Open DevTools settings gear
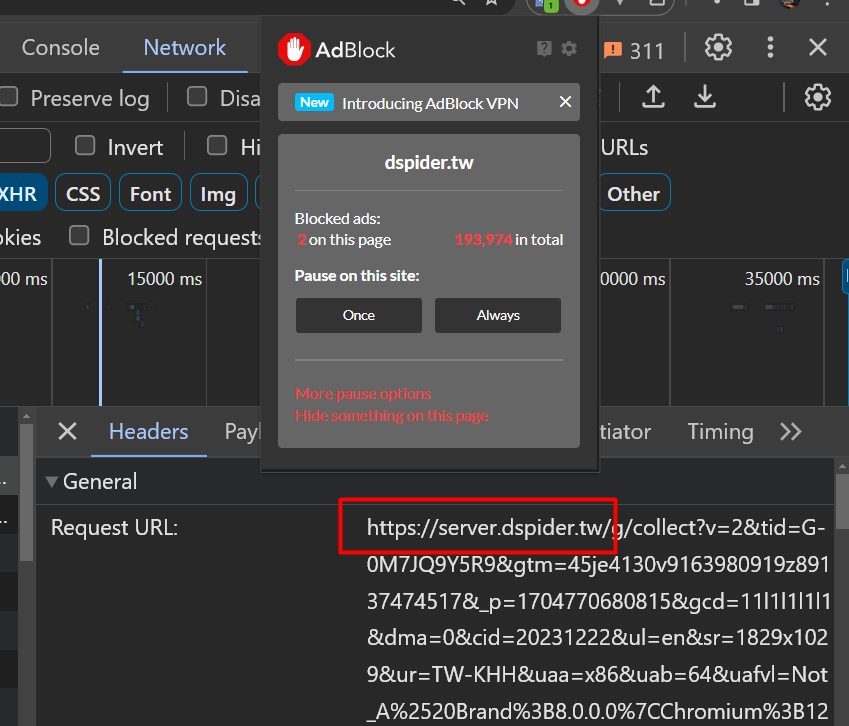Image resolution: width=849 pixels, height=726 pixels. pos(718,47)
